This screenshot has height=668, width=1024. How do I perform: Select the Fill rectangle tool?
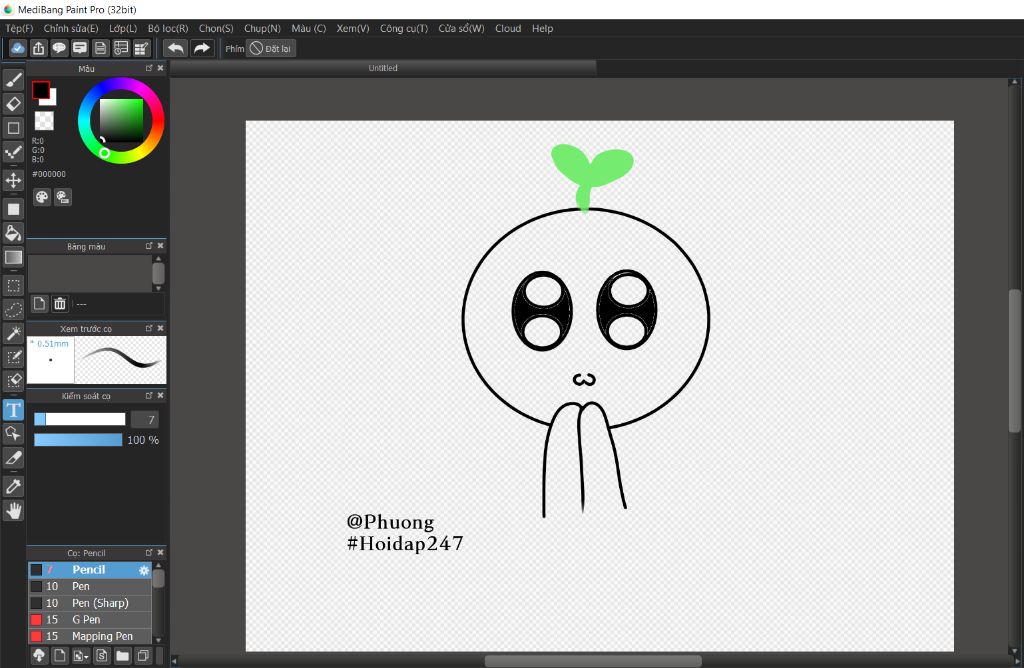(x=13, y=209)
